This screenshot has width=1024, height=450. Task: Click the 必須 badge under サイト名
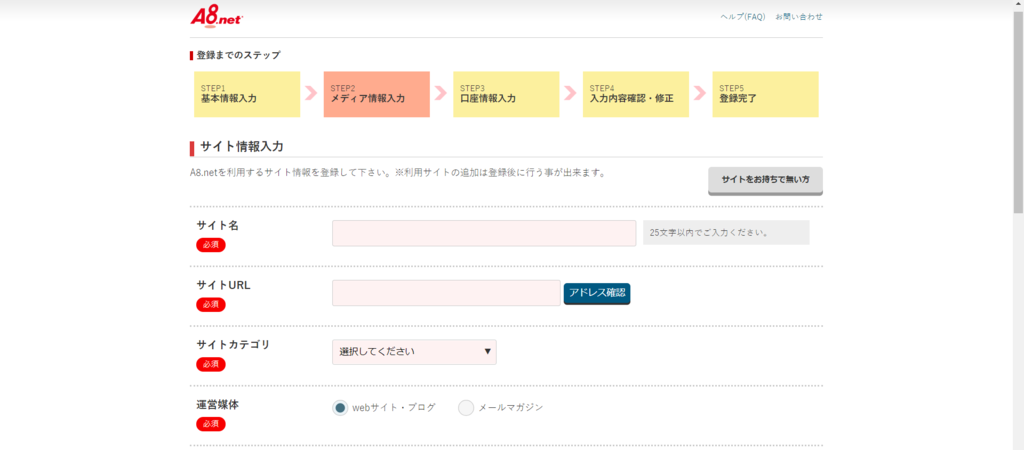point(211,245)
